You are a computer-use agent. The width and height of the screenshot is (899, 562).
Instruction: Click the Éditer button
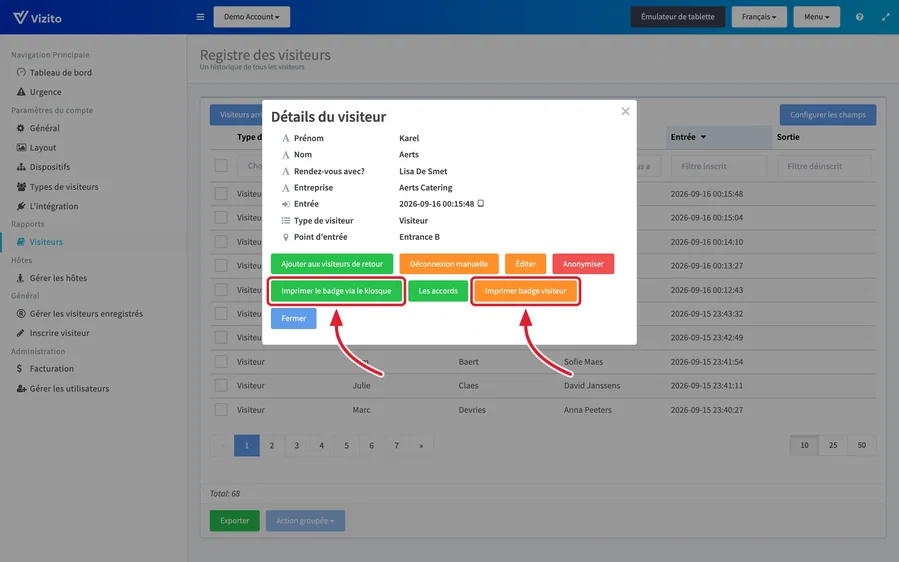click(525, 264)
